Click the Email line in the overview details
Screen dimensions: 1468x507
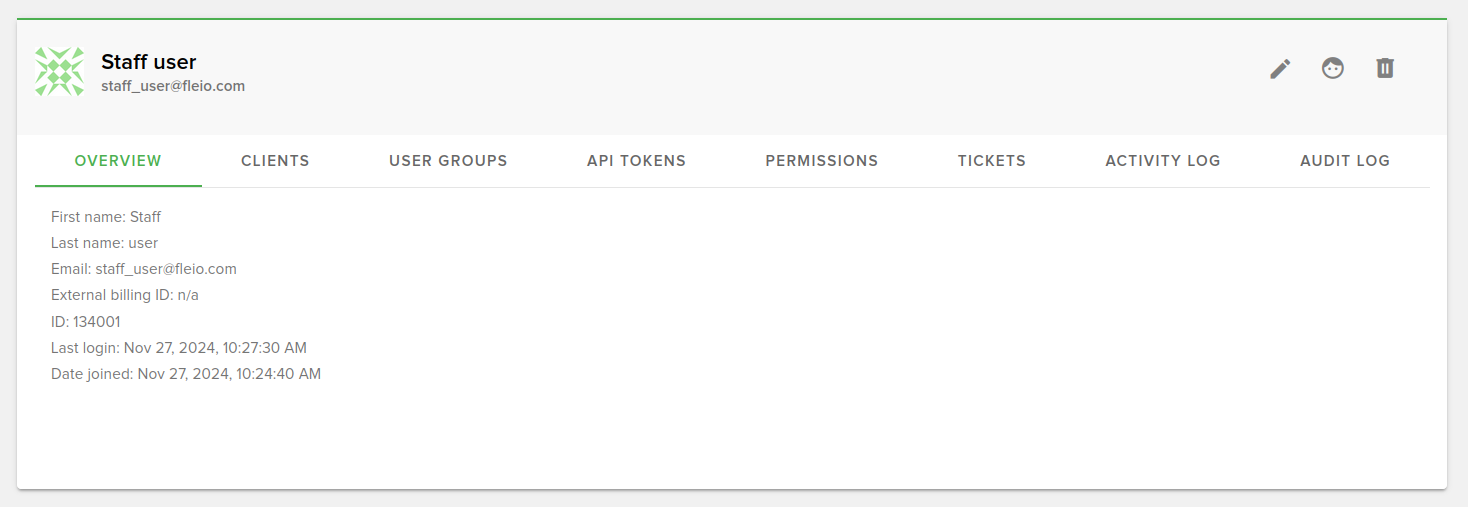(144, 269)
